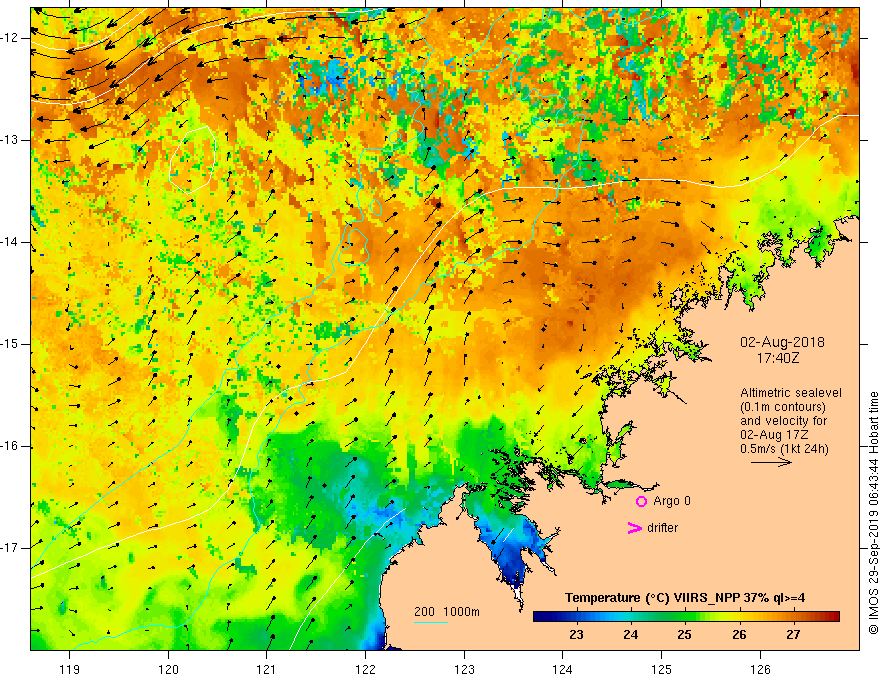
Task: Click the 'drifter' legend label
Action: tap(662, 528)
